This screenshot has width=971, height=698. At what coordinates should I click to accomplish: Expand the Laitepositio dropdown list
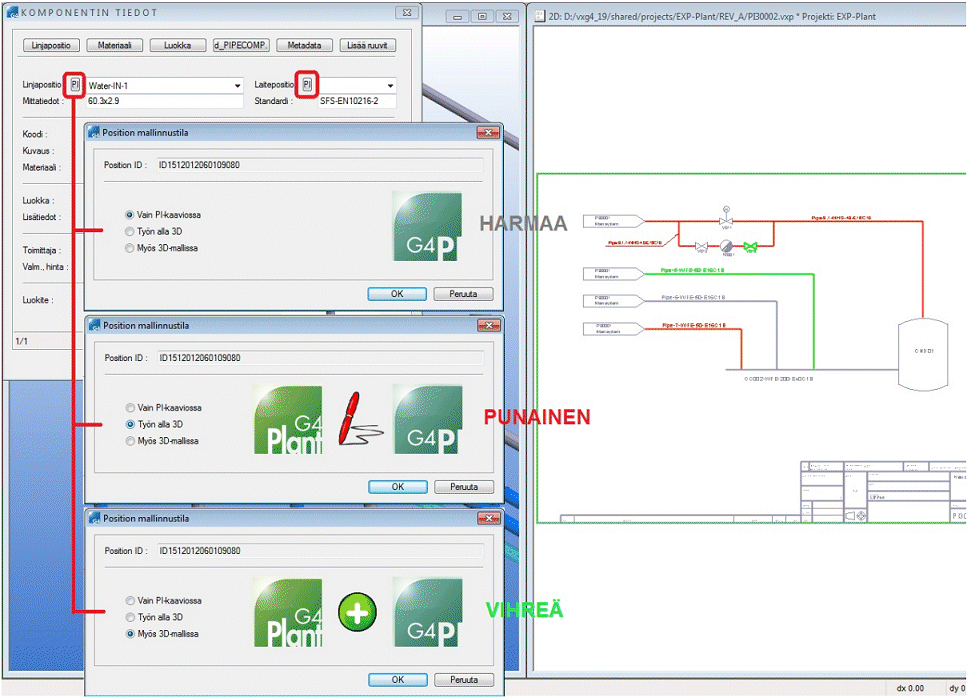click(390, 86)
